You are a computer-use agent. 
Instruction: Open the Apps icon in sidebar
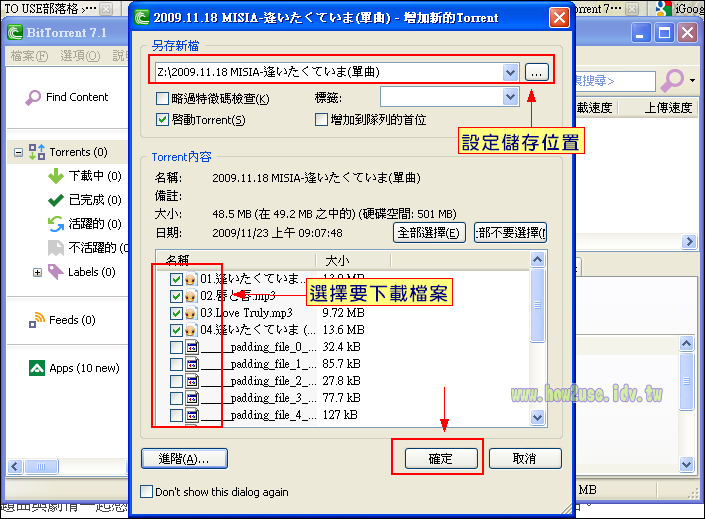click(37, 368)
